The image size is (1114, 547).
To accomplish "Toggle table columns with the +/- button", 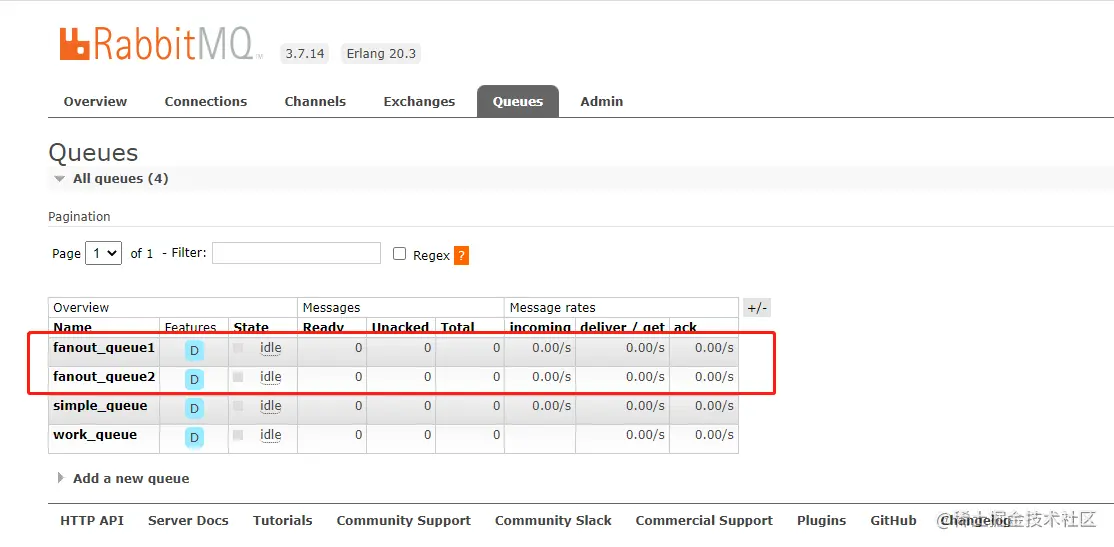I will pos(757,308).
